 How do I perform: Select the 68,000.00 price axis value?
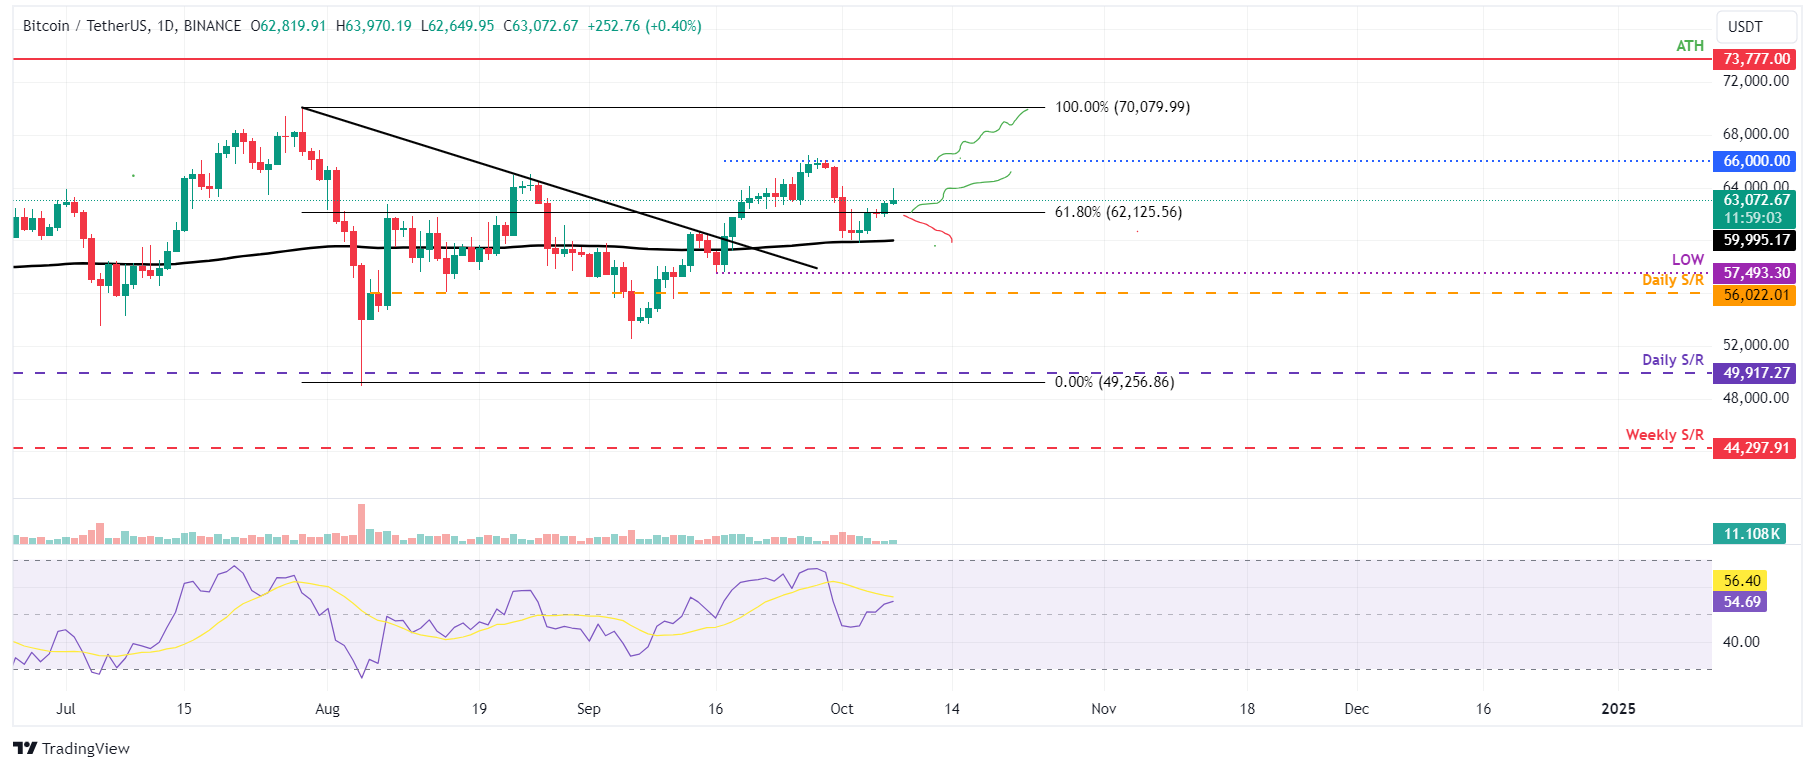coord(1755,134)
